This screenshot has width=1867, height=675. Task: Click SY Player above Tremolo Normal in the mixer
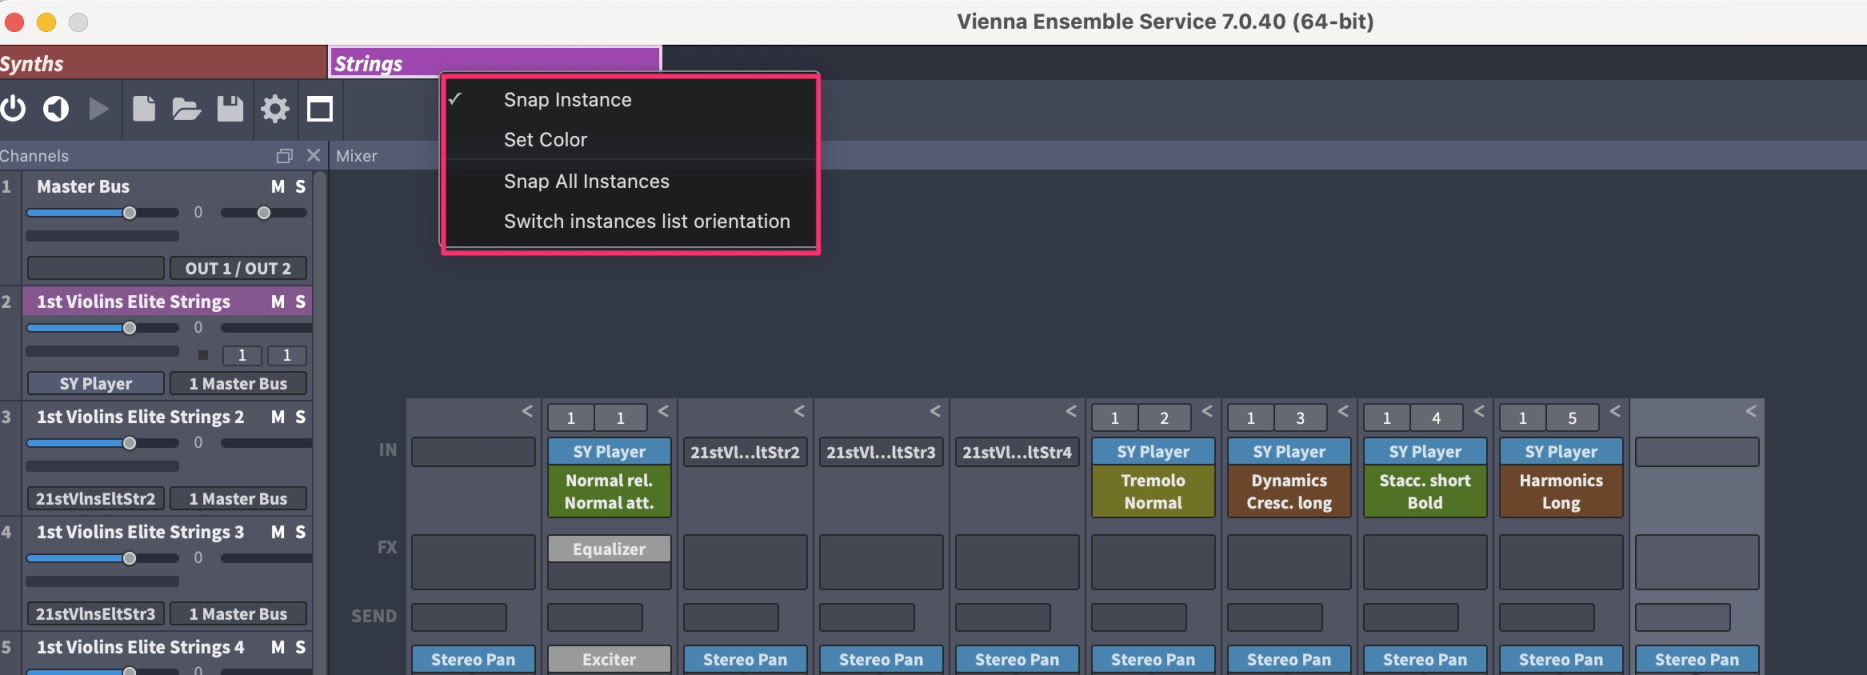point(1153,452)
